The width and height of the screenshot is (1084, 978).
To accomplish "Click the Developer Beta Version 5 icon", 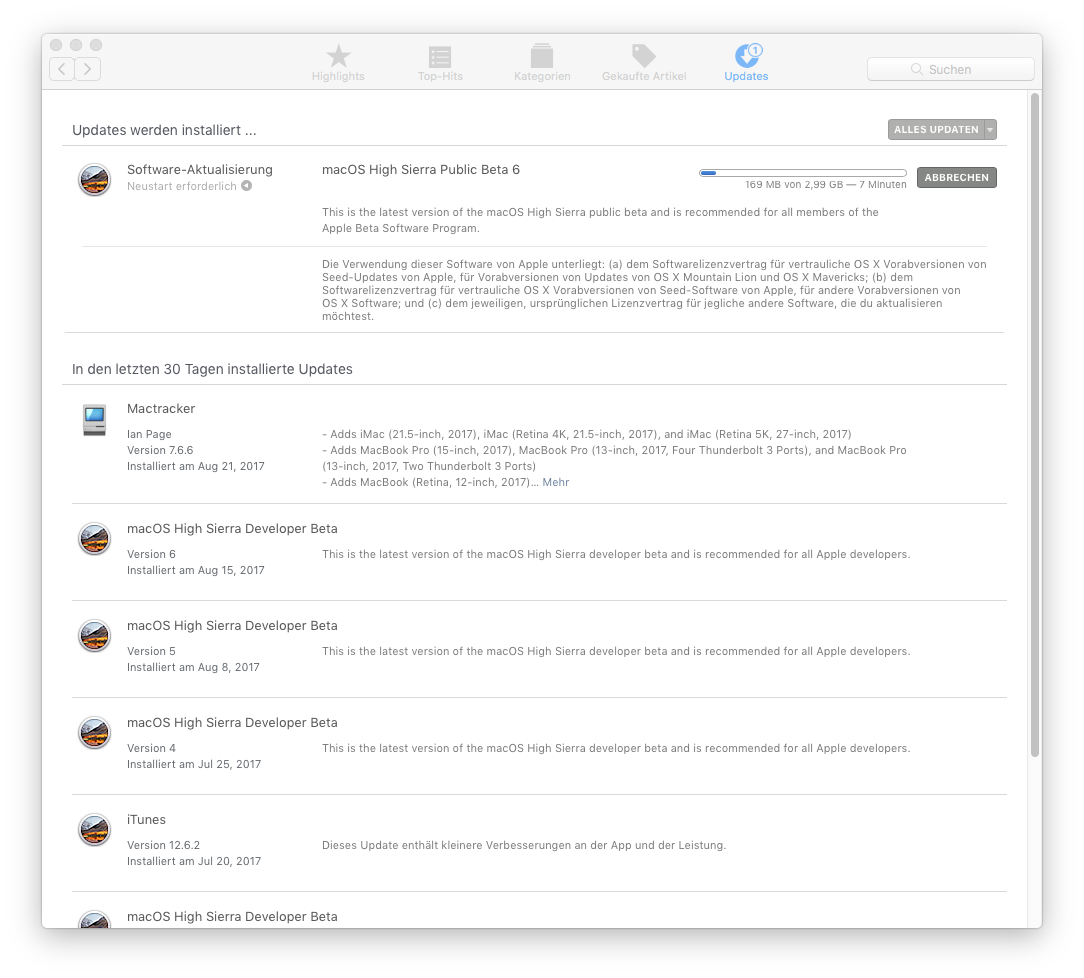I will pyautogui.click(x=95, y=636).
